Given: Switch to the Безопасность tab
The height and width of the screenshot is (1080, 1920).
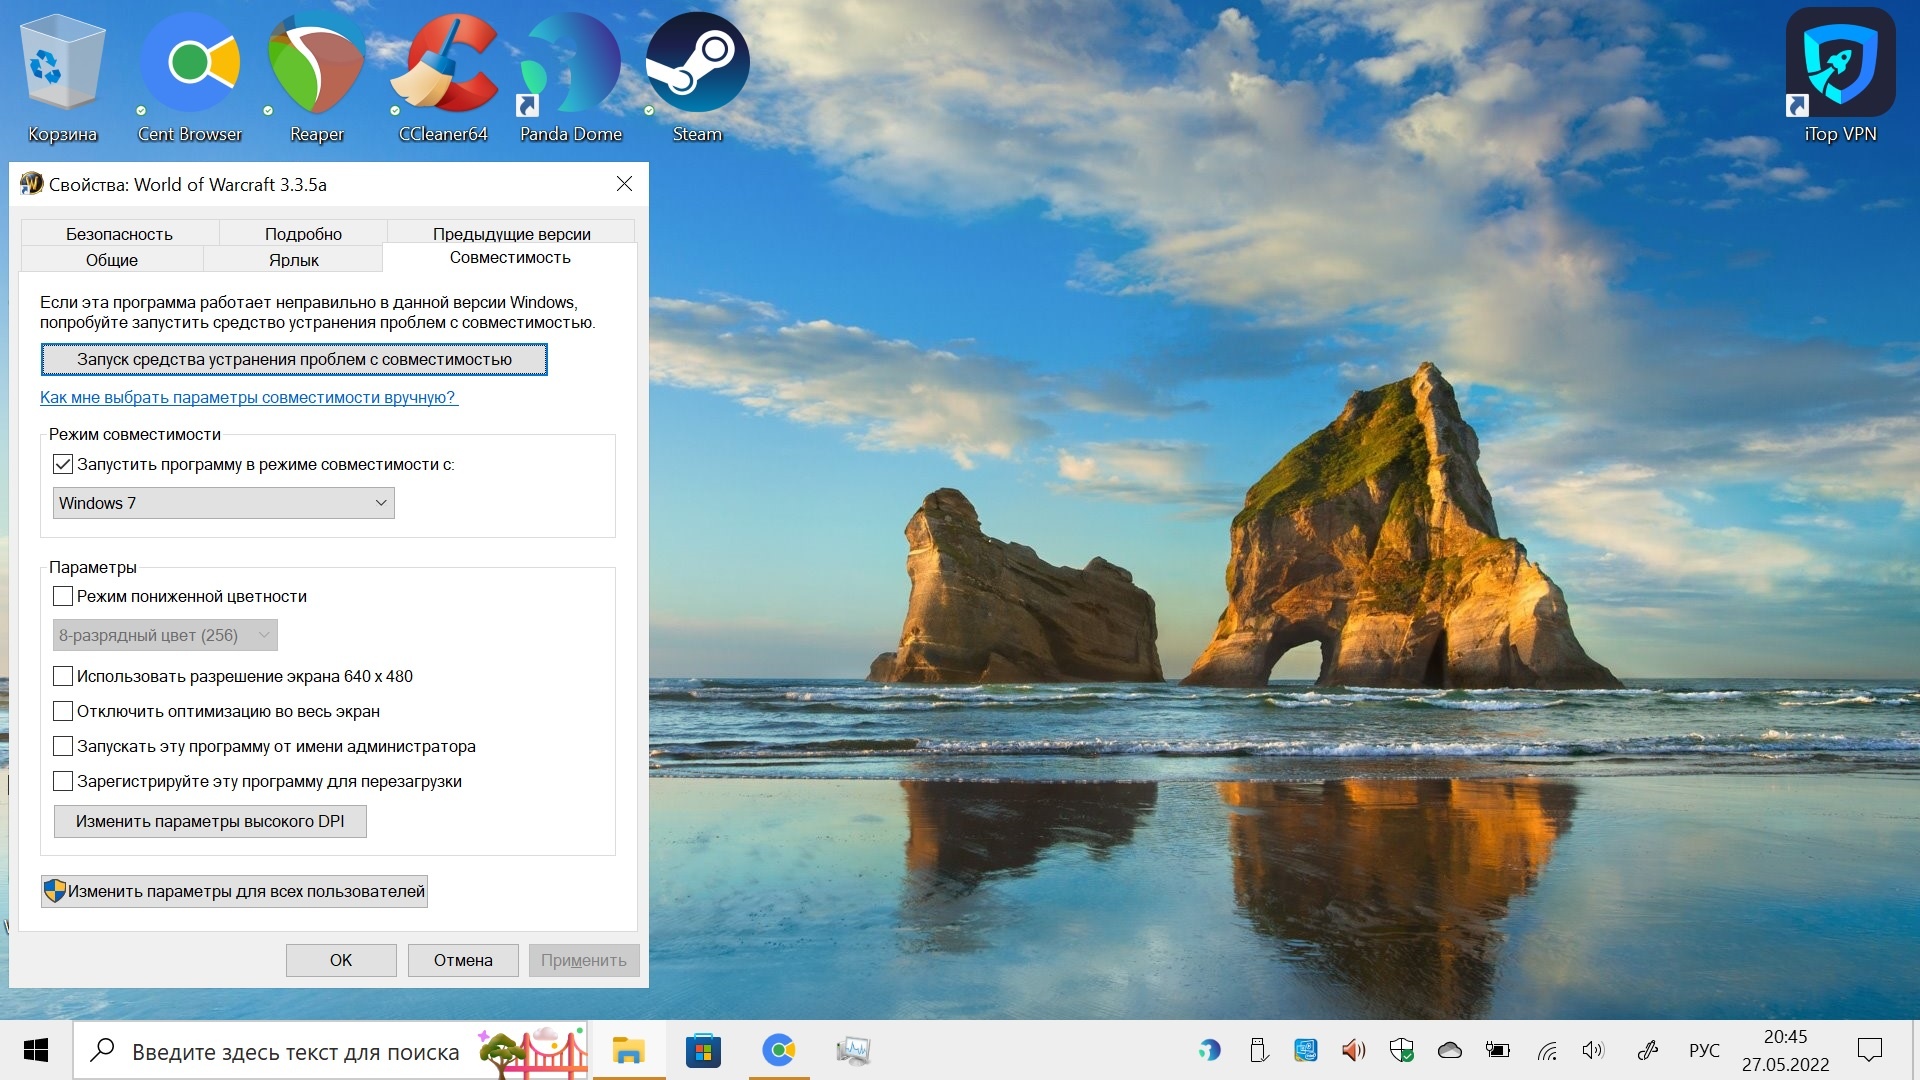Looking at the screenshot, I should (x=119, y=233).
